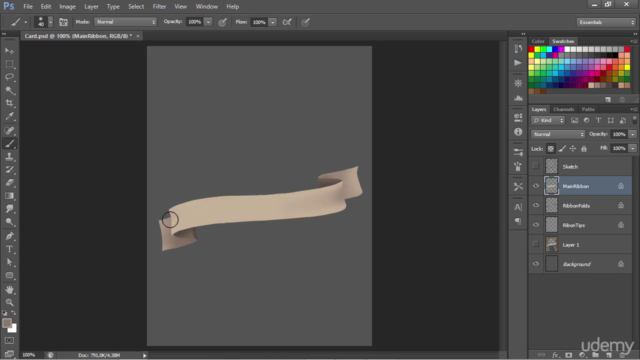Click the background color swatch
This screenshot has width=640, height=360.
click(13, 329)
